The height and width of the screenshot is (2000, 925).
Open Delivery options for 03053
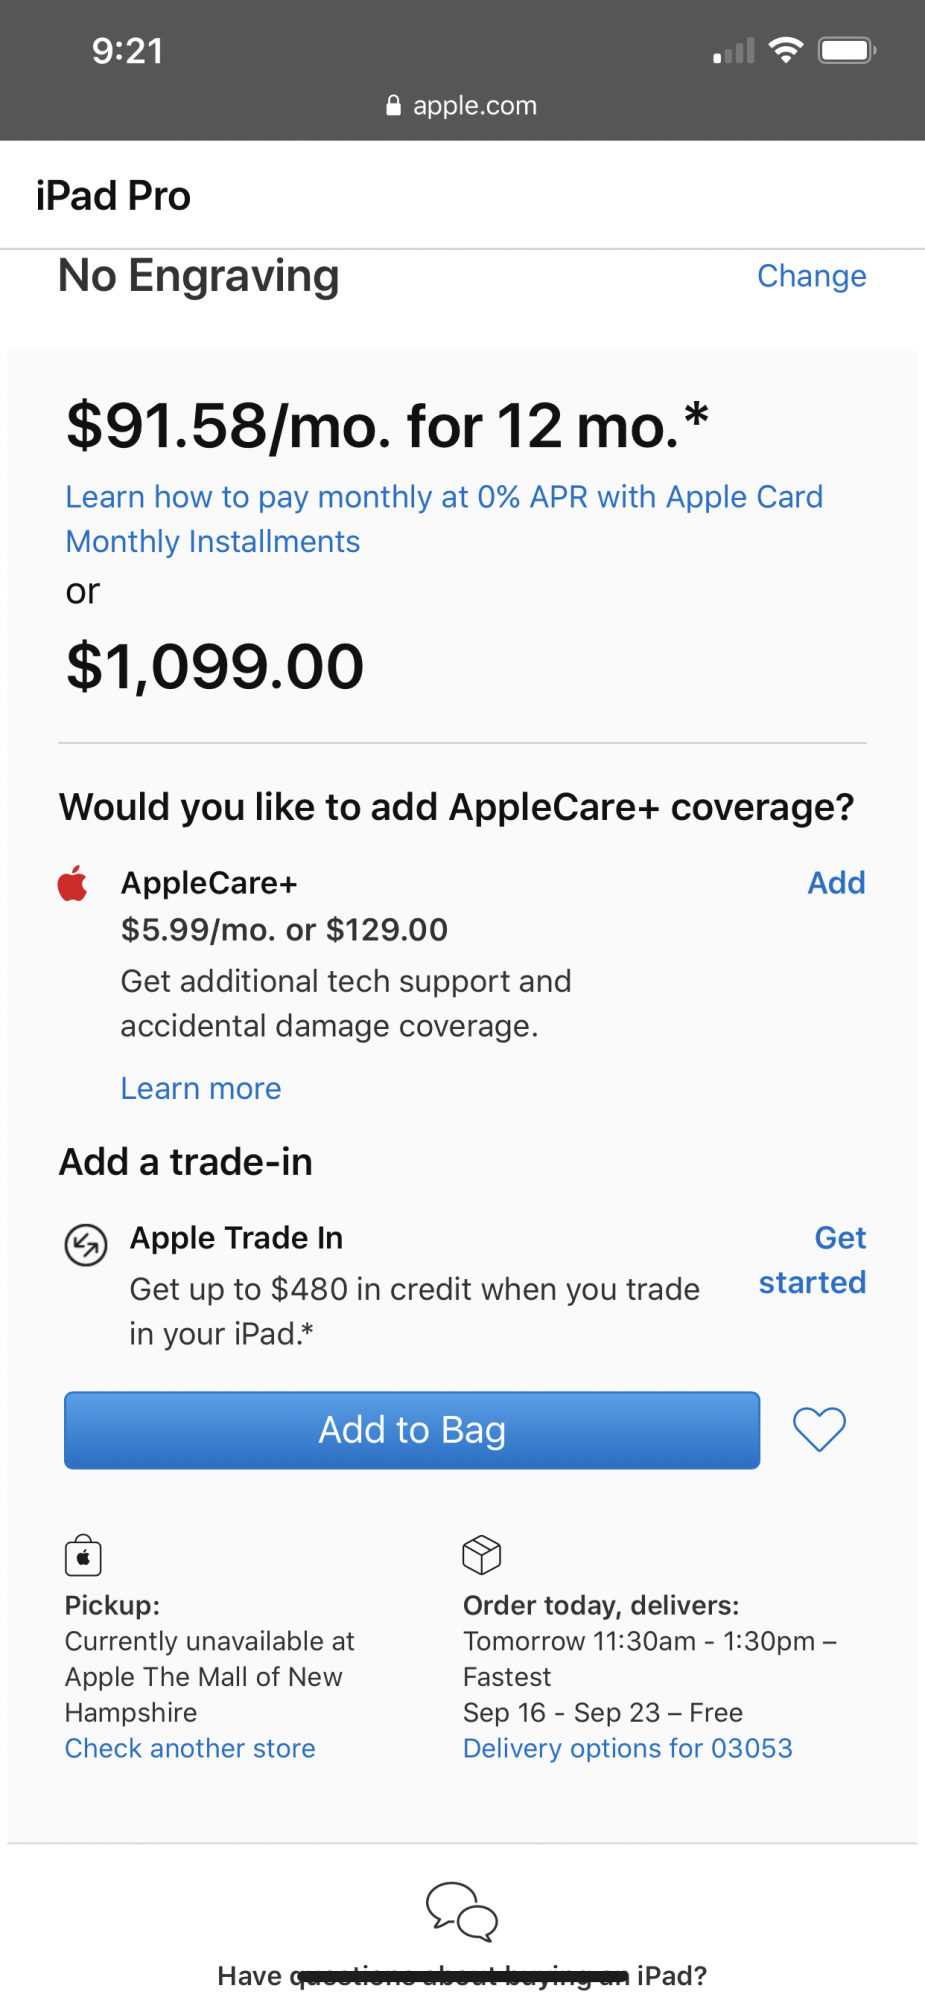tap(628, 1748)
